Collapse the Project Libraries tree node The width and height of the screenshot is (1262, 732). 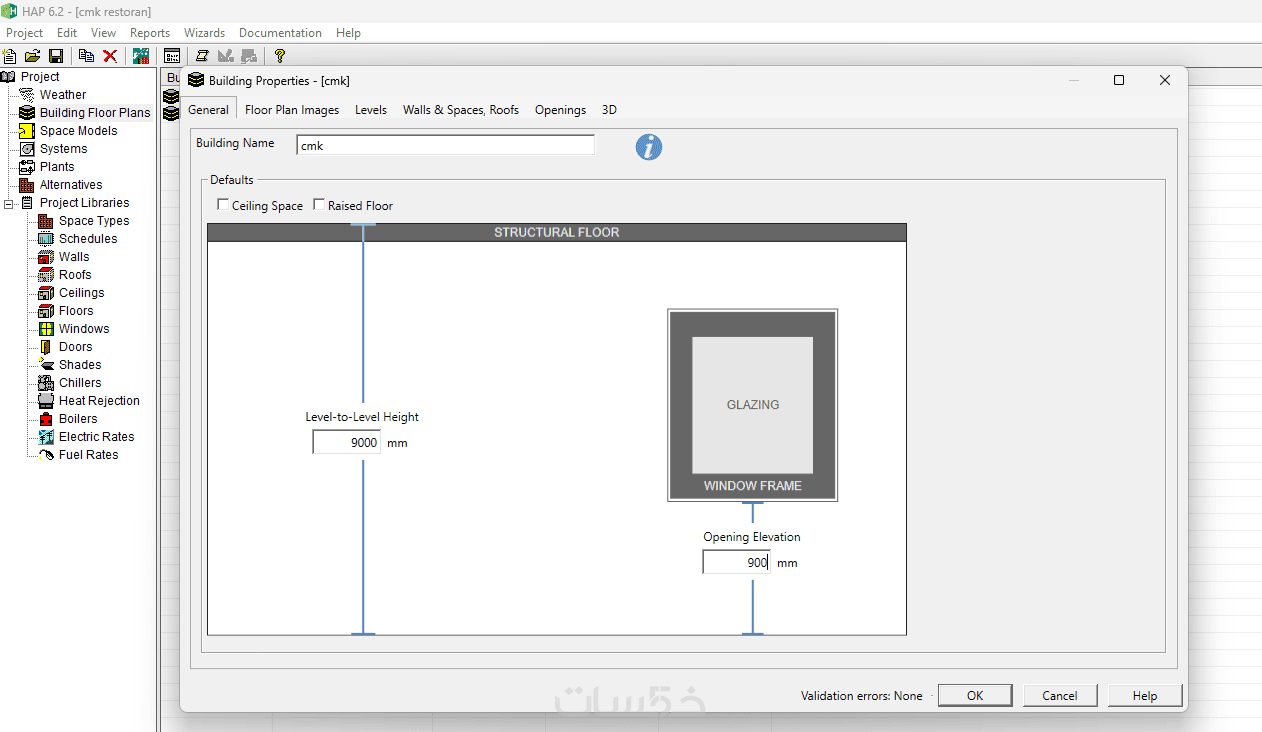coord(9,203)
